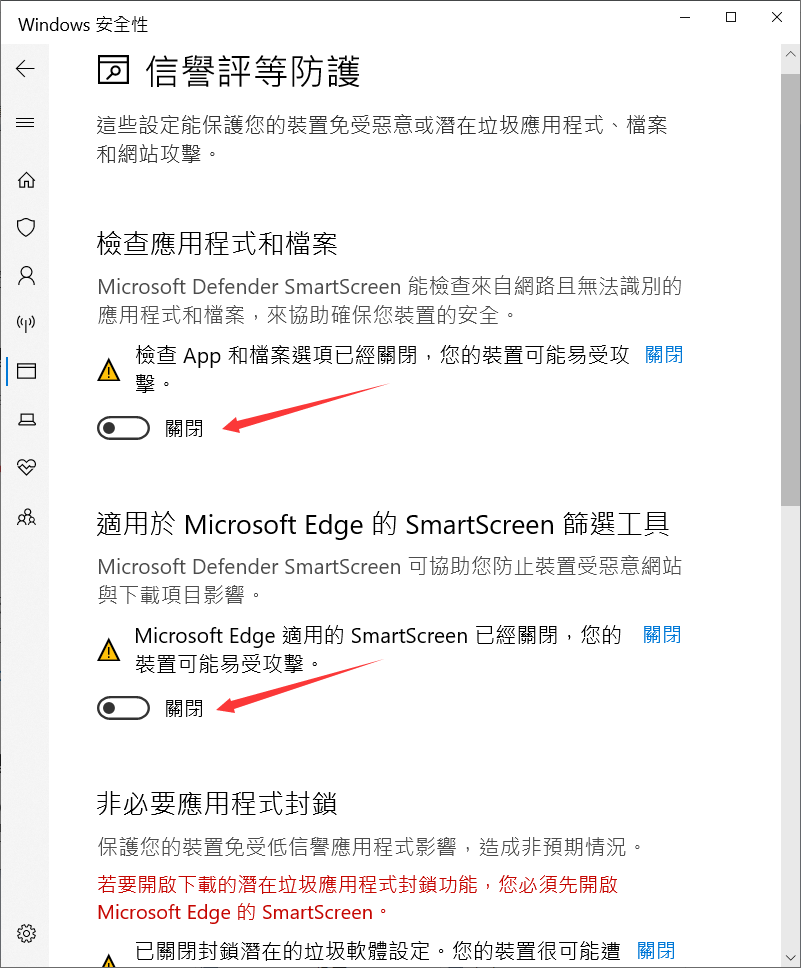The height and width of the screenshot is (968, 801).
Task: Click the vertical scrollbar thumb
Action: click(x=791, y=290)
